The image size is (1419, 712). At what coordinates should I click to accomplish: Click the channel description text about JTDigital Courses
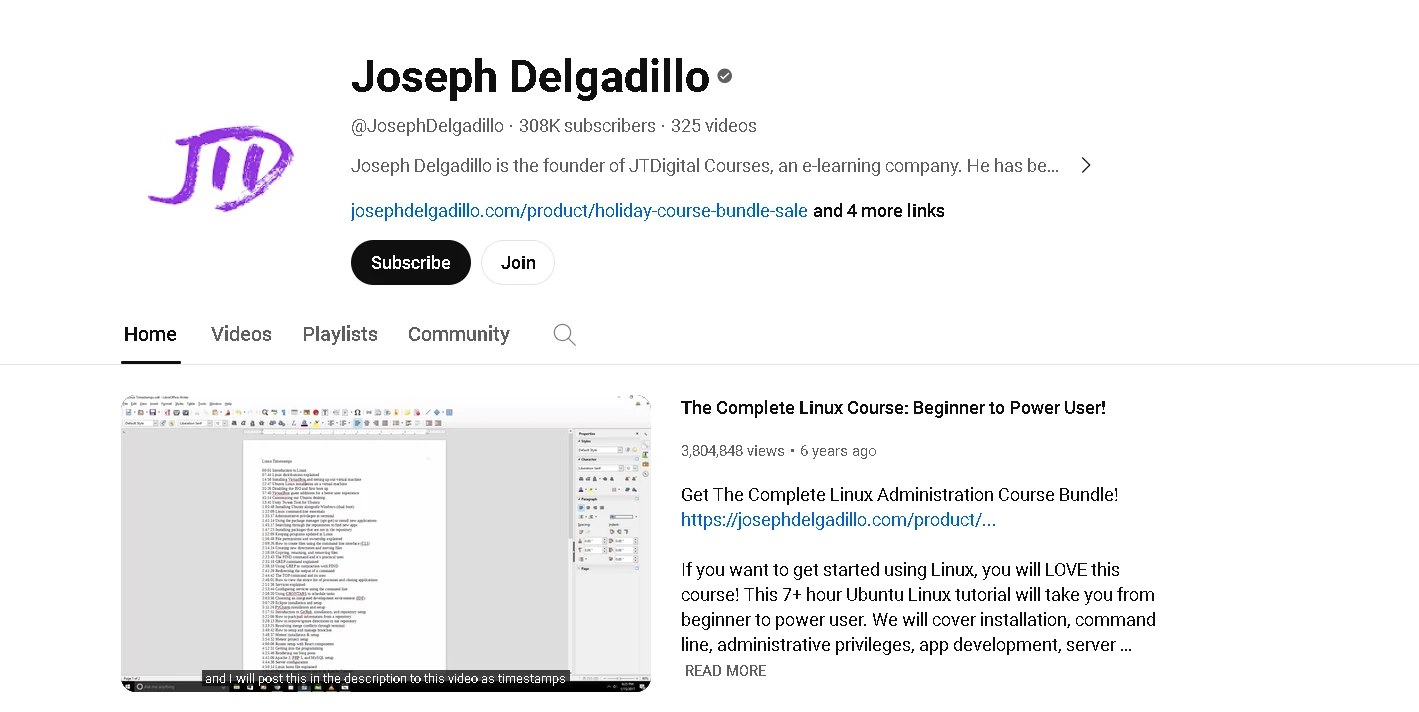(x=704, y=166)
